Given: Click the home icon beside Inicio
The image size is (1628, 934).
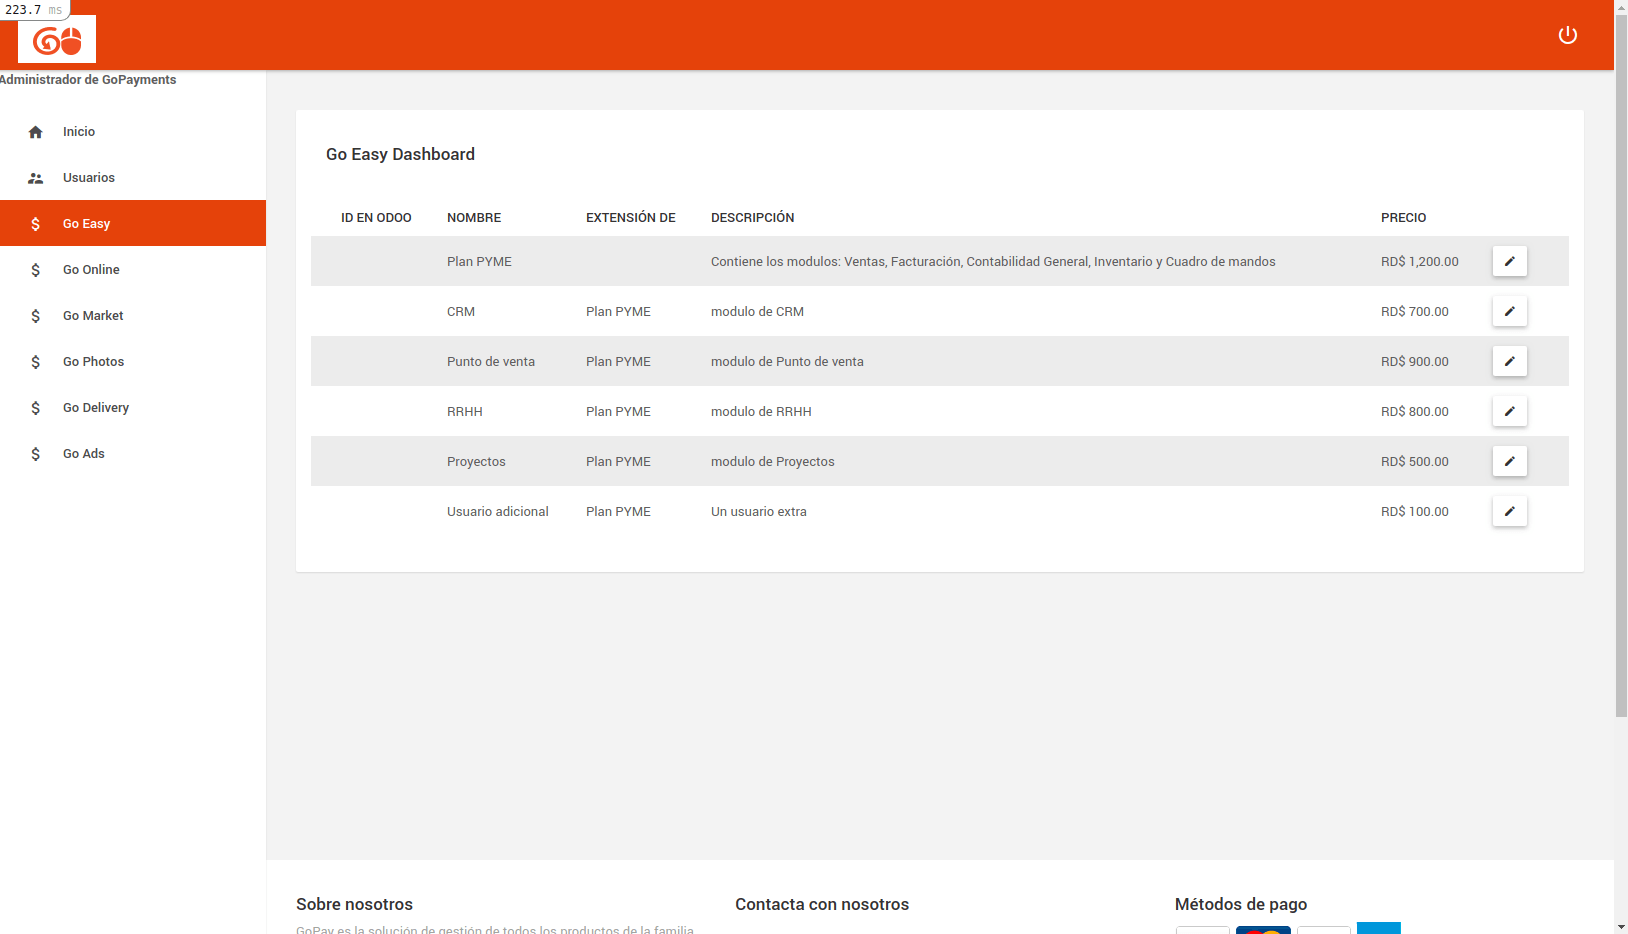Looking at the screenshot, I should point(36,132).
